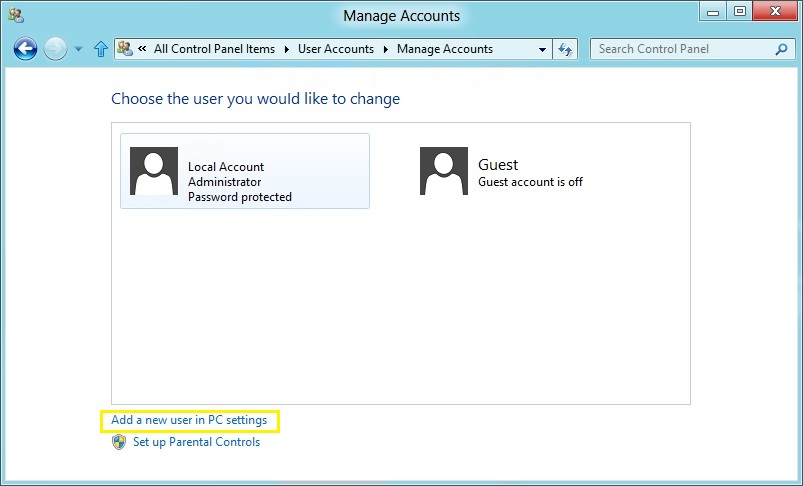
Task: Open the Guest account name
Action: click(x=498, y=165)
